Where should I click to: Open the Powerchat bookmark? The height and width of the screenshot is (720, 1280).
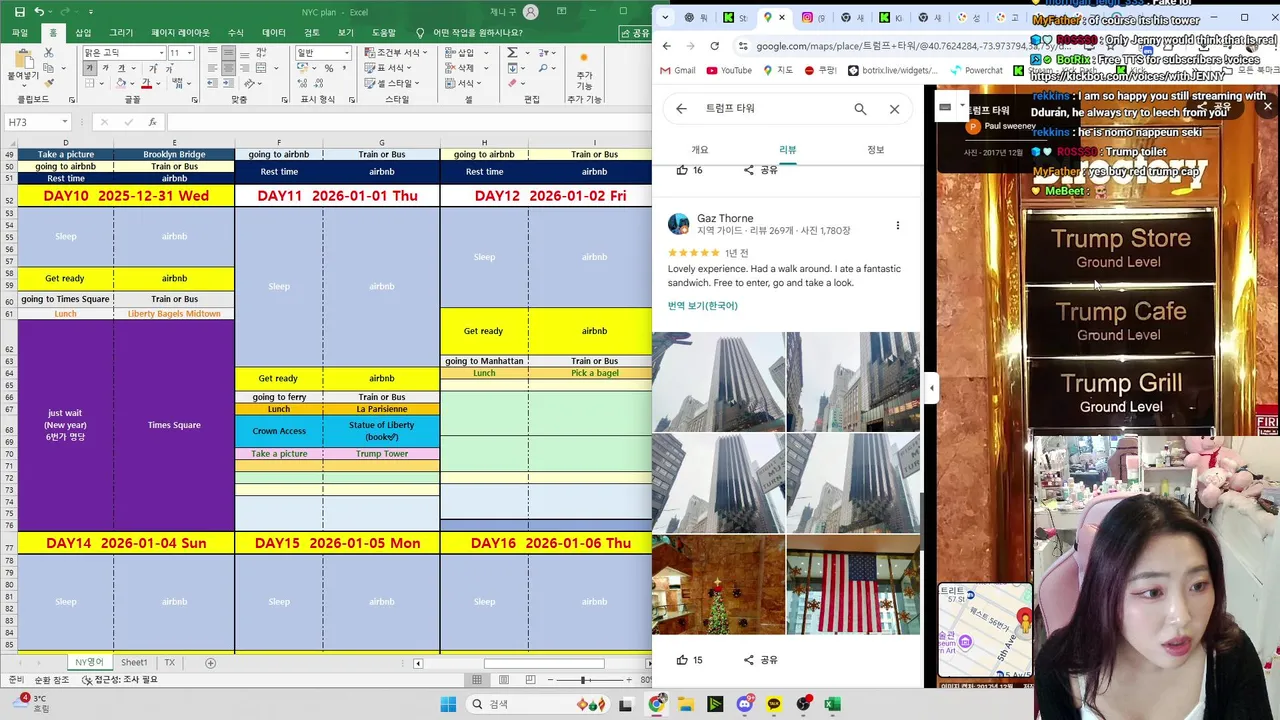(x=976, y=70)
